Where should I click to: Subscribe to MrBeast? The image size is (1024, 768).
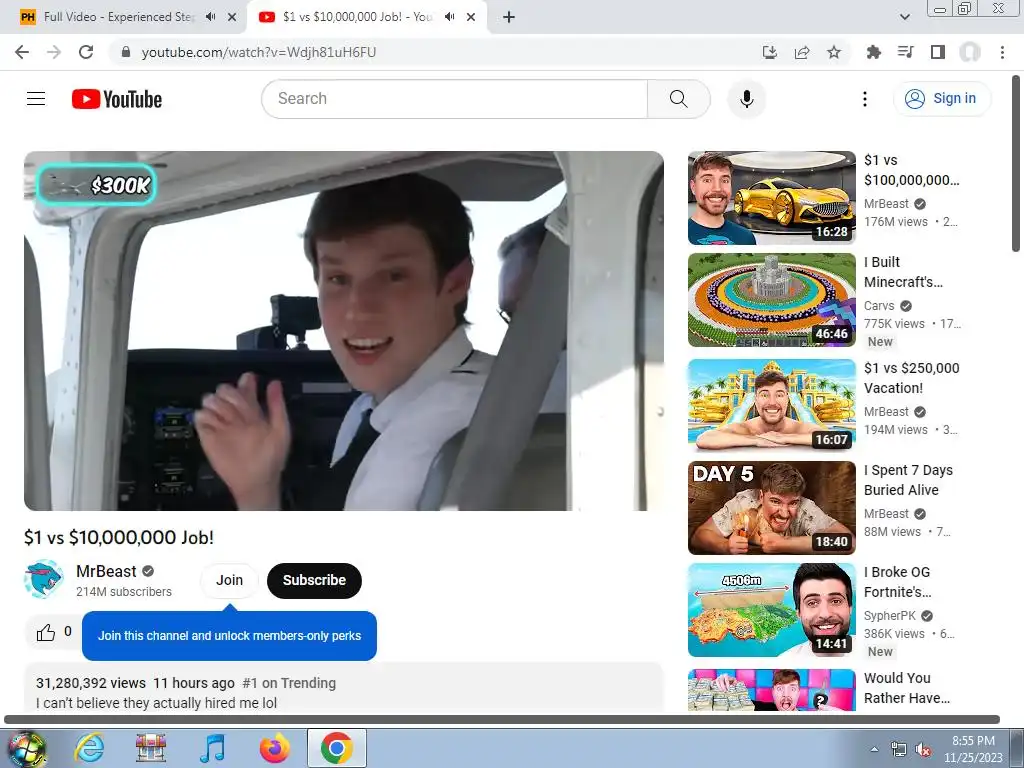pos(314,580)
